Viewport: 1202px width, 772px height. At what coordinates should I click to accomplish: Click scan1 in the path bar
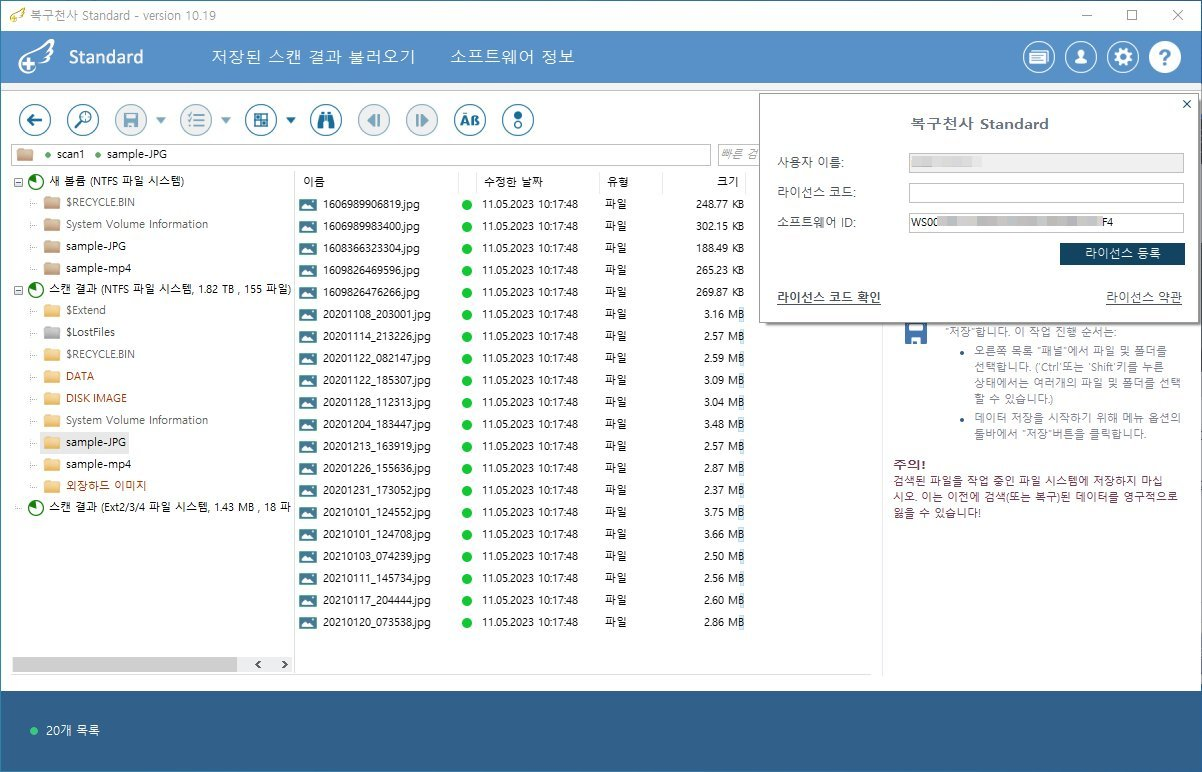tap(71, 155)
